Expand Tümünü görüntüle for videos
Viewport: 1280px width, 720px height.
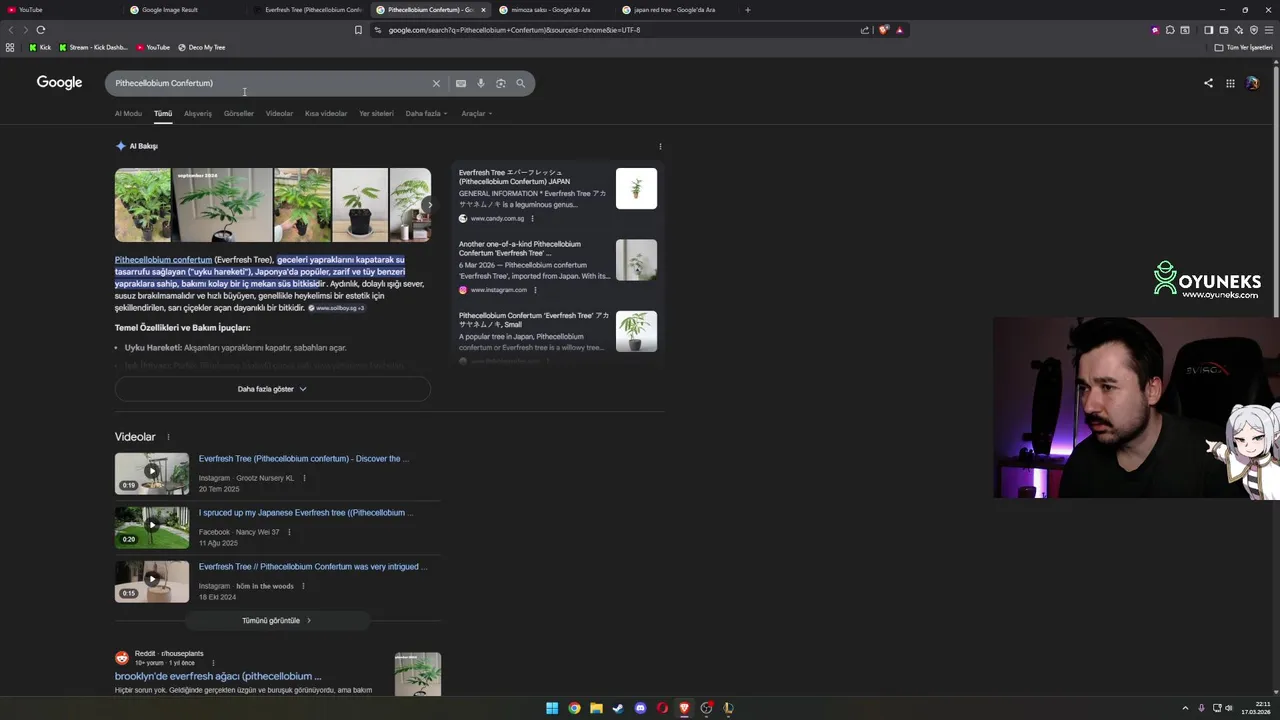coord(277,620)
